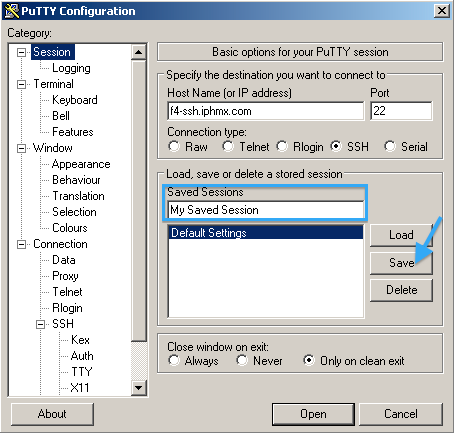Select the SSH connection type
Viewport: 454px width, 433px height.
336,147
